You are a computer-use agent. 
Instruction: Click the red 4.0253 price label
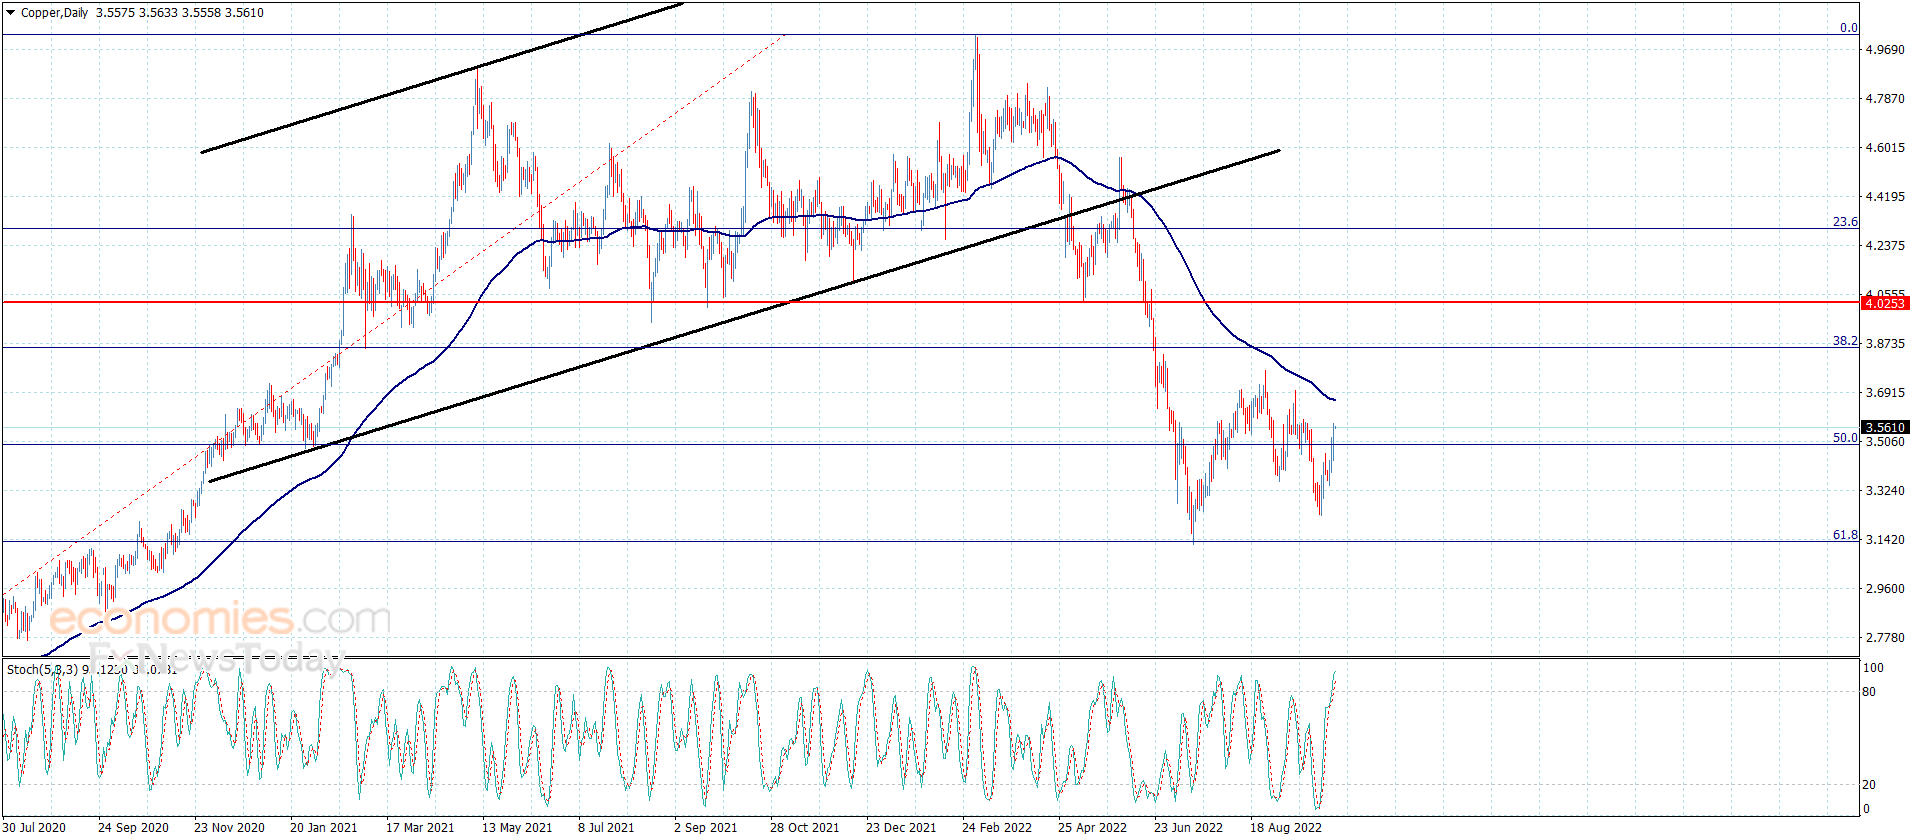(x=1885, y=303)
